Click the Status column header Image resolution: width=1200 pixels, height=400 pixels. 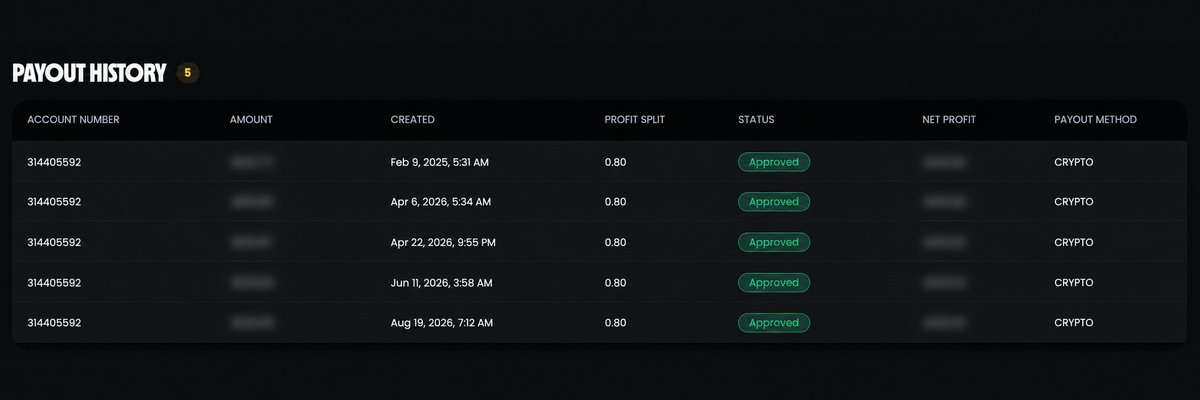pyautogui.click(x=756, y=120)
